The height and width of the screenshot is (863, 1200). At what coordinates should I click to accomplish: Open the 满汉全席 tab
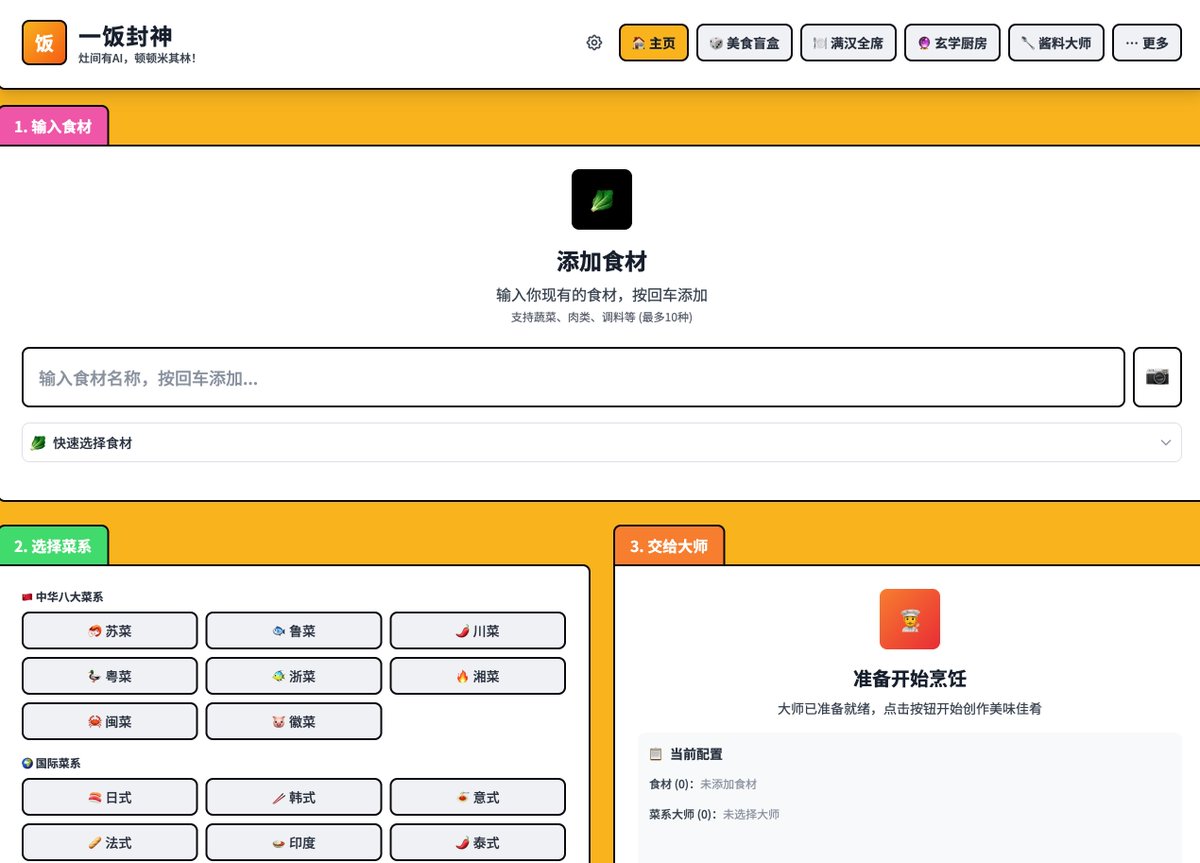(848, 42)
